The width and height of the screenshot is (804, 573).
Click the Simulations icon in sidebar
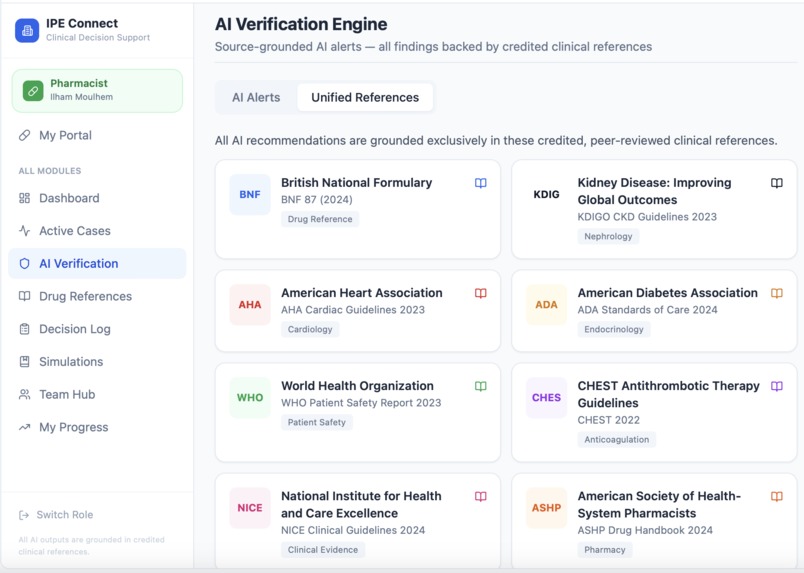[x=24, y=362]
